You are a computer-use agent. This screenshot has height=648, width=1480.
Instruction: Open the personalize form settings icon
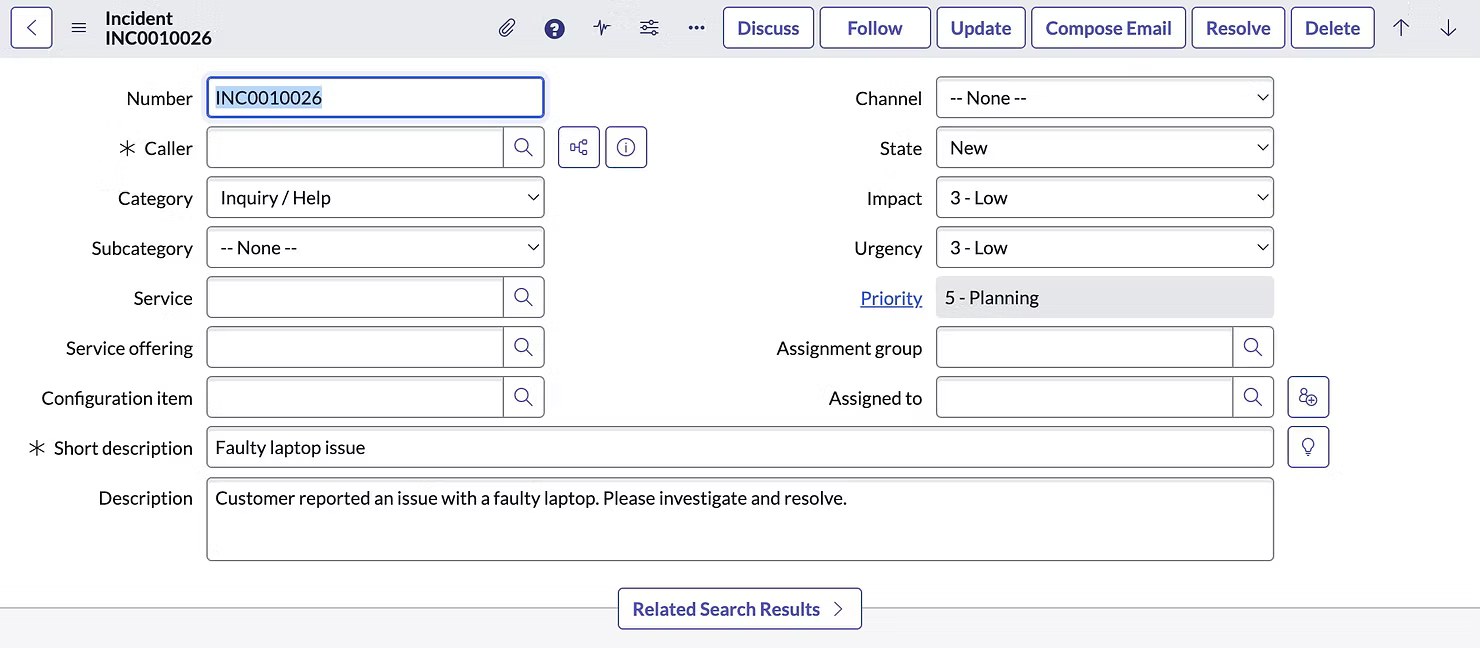pos(649,27)
